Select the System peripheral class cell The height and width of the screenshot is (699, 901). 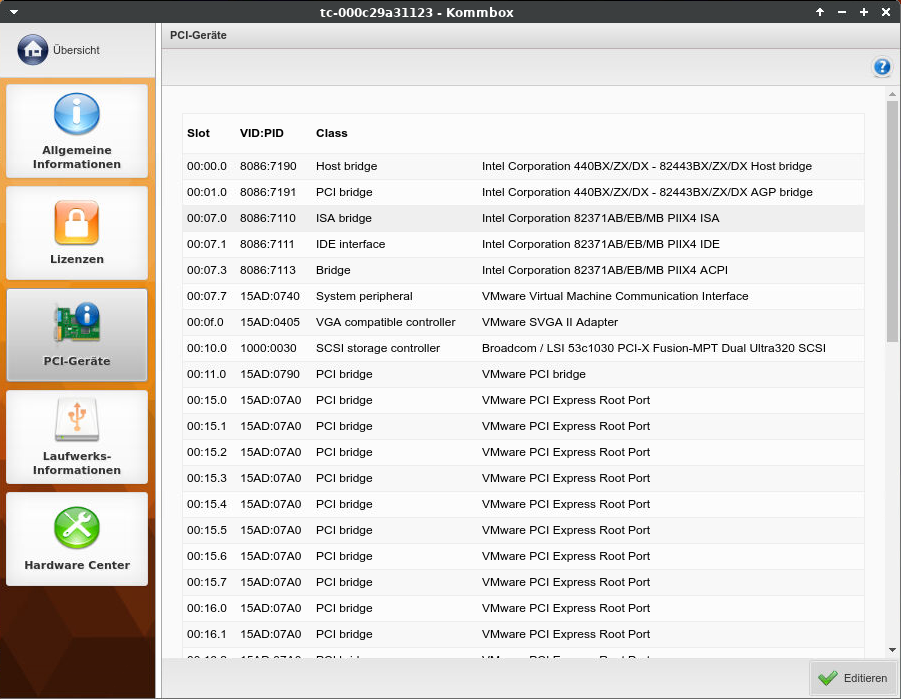(x=364, y=296)
